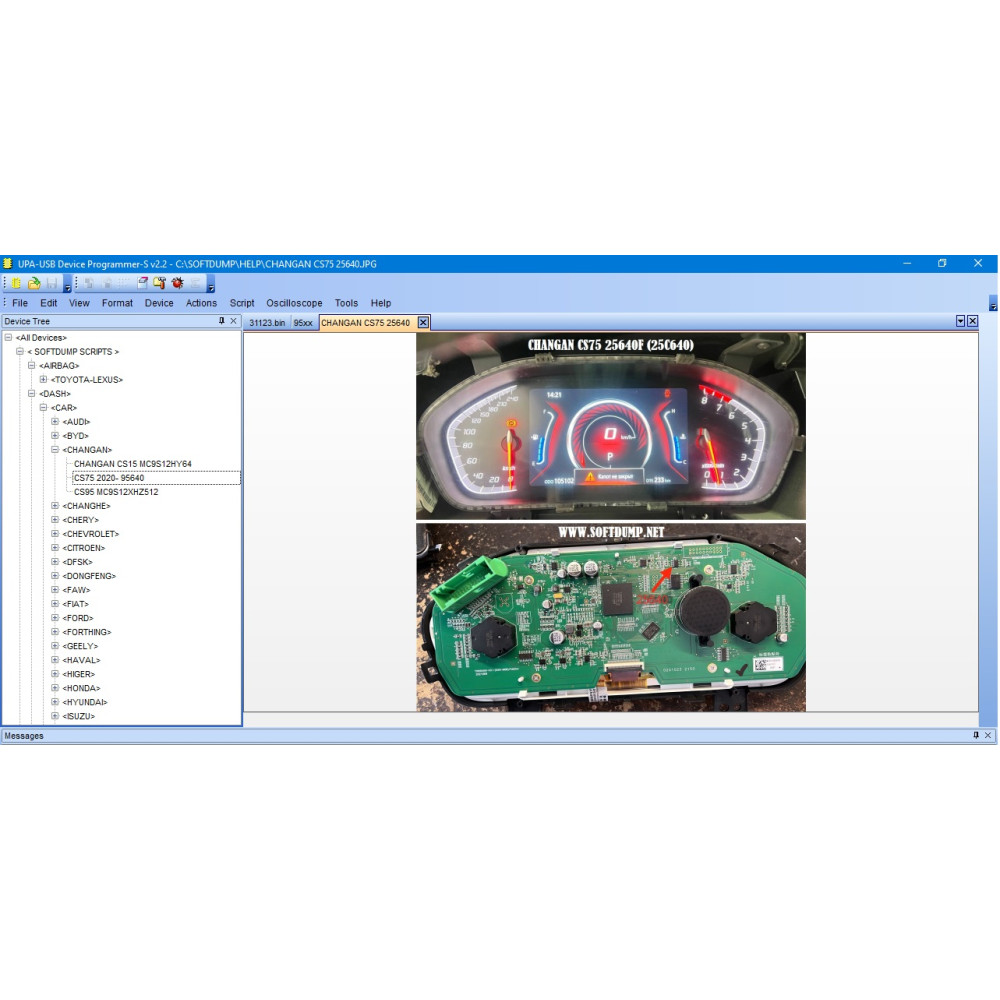The height and width of the screenshot is (1000, 1000).
Task: Select the FIAT tree label
Action: point(75,605)
